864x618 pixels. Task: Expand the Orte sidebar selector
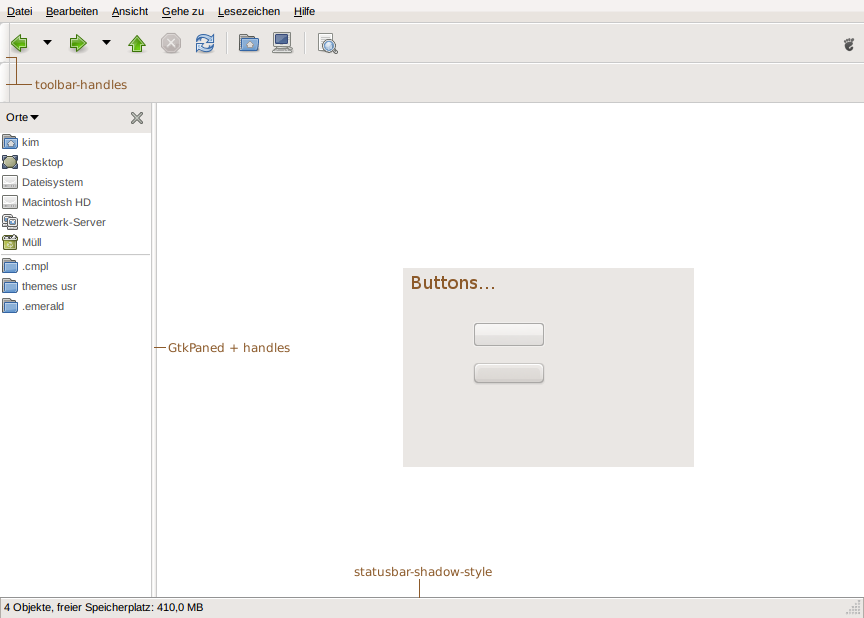point(22,118)
